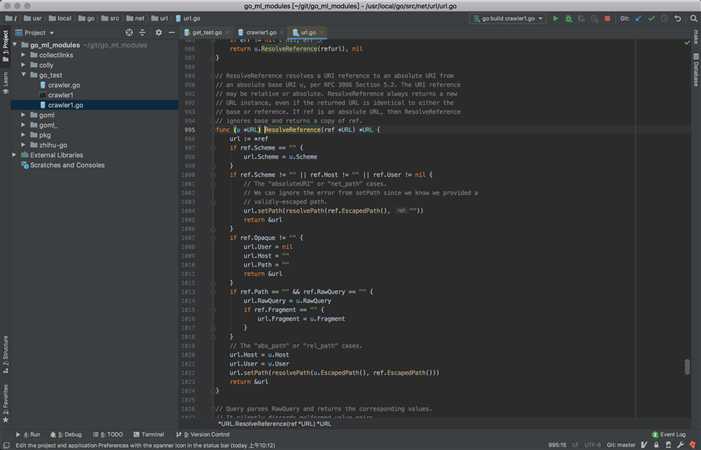
Task: Hide the Project panel with the minus icon
Action: pyautogui.click(x=171, y=33)
